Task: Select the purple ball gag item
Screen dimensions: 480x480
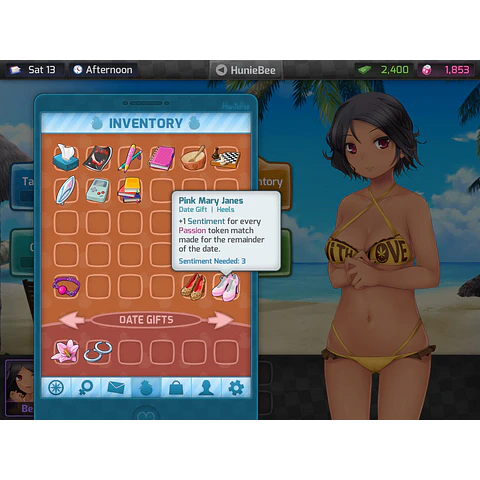Action: click(66, 287)
